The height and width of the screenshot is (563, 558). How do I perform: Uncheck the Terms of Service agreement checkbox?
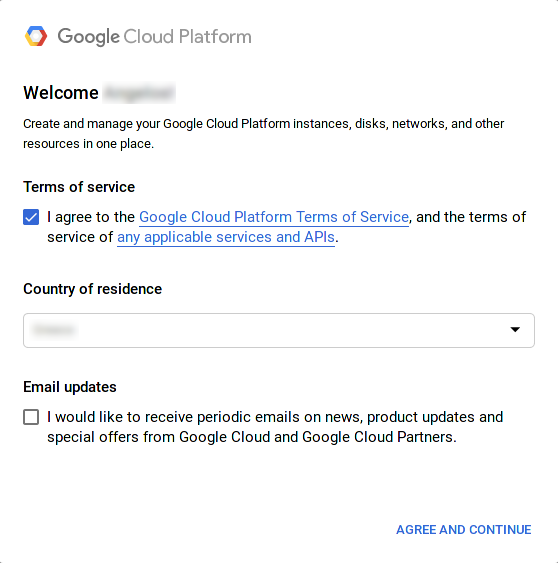[31, 217]
